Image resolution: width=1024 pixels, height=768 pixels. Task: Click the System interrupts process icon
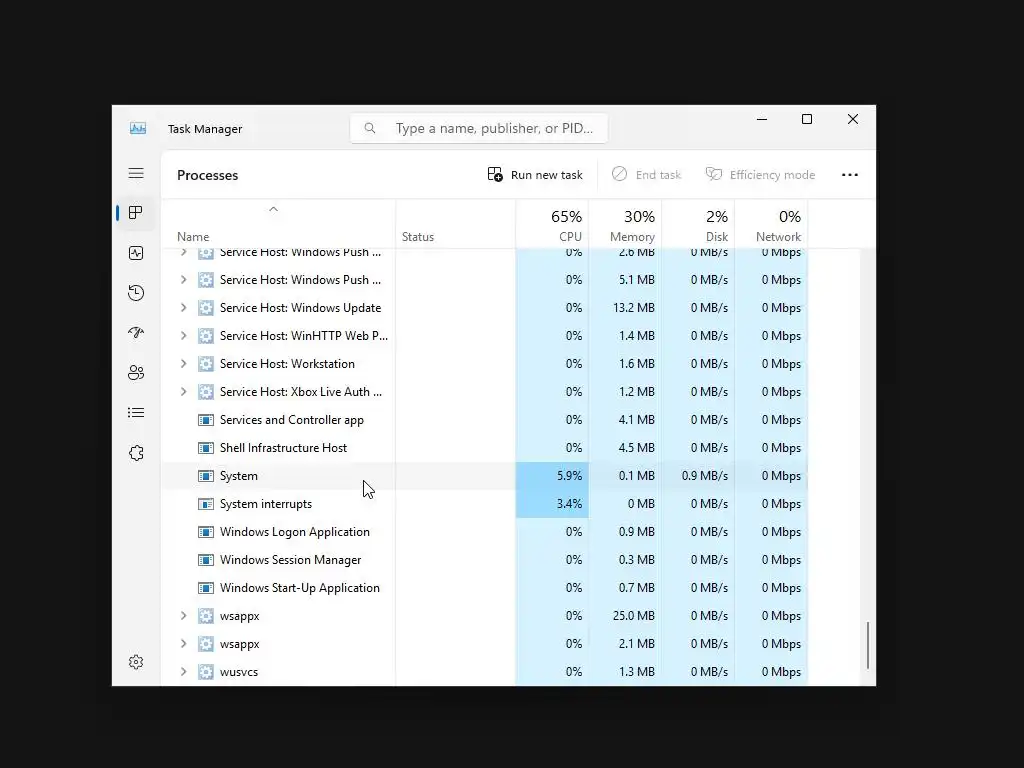point(206,504)
